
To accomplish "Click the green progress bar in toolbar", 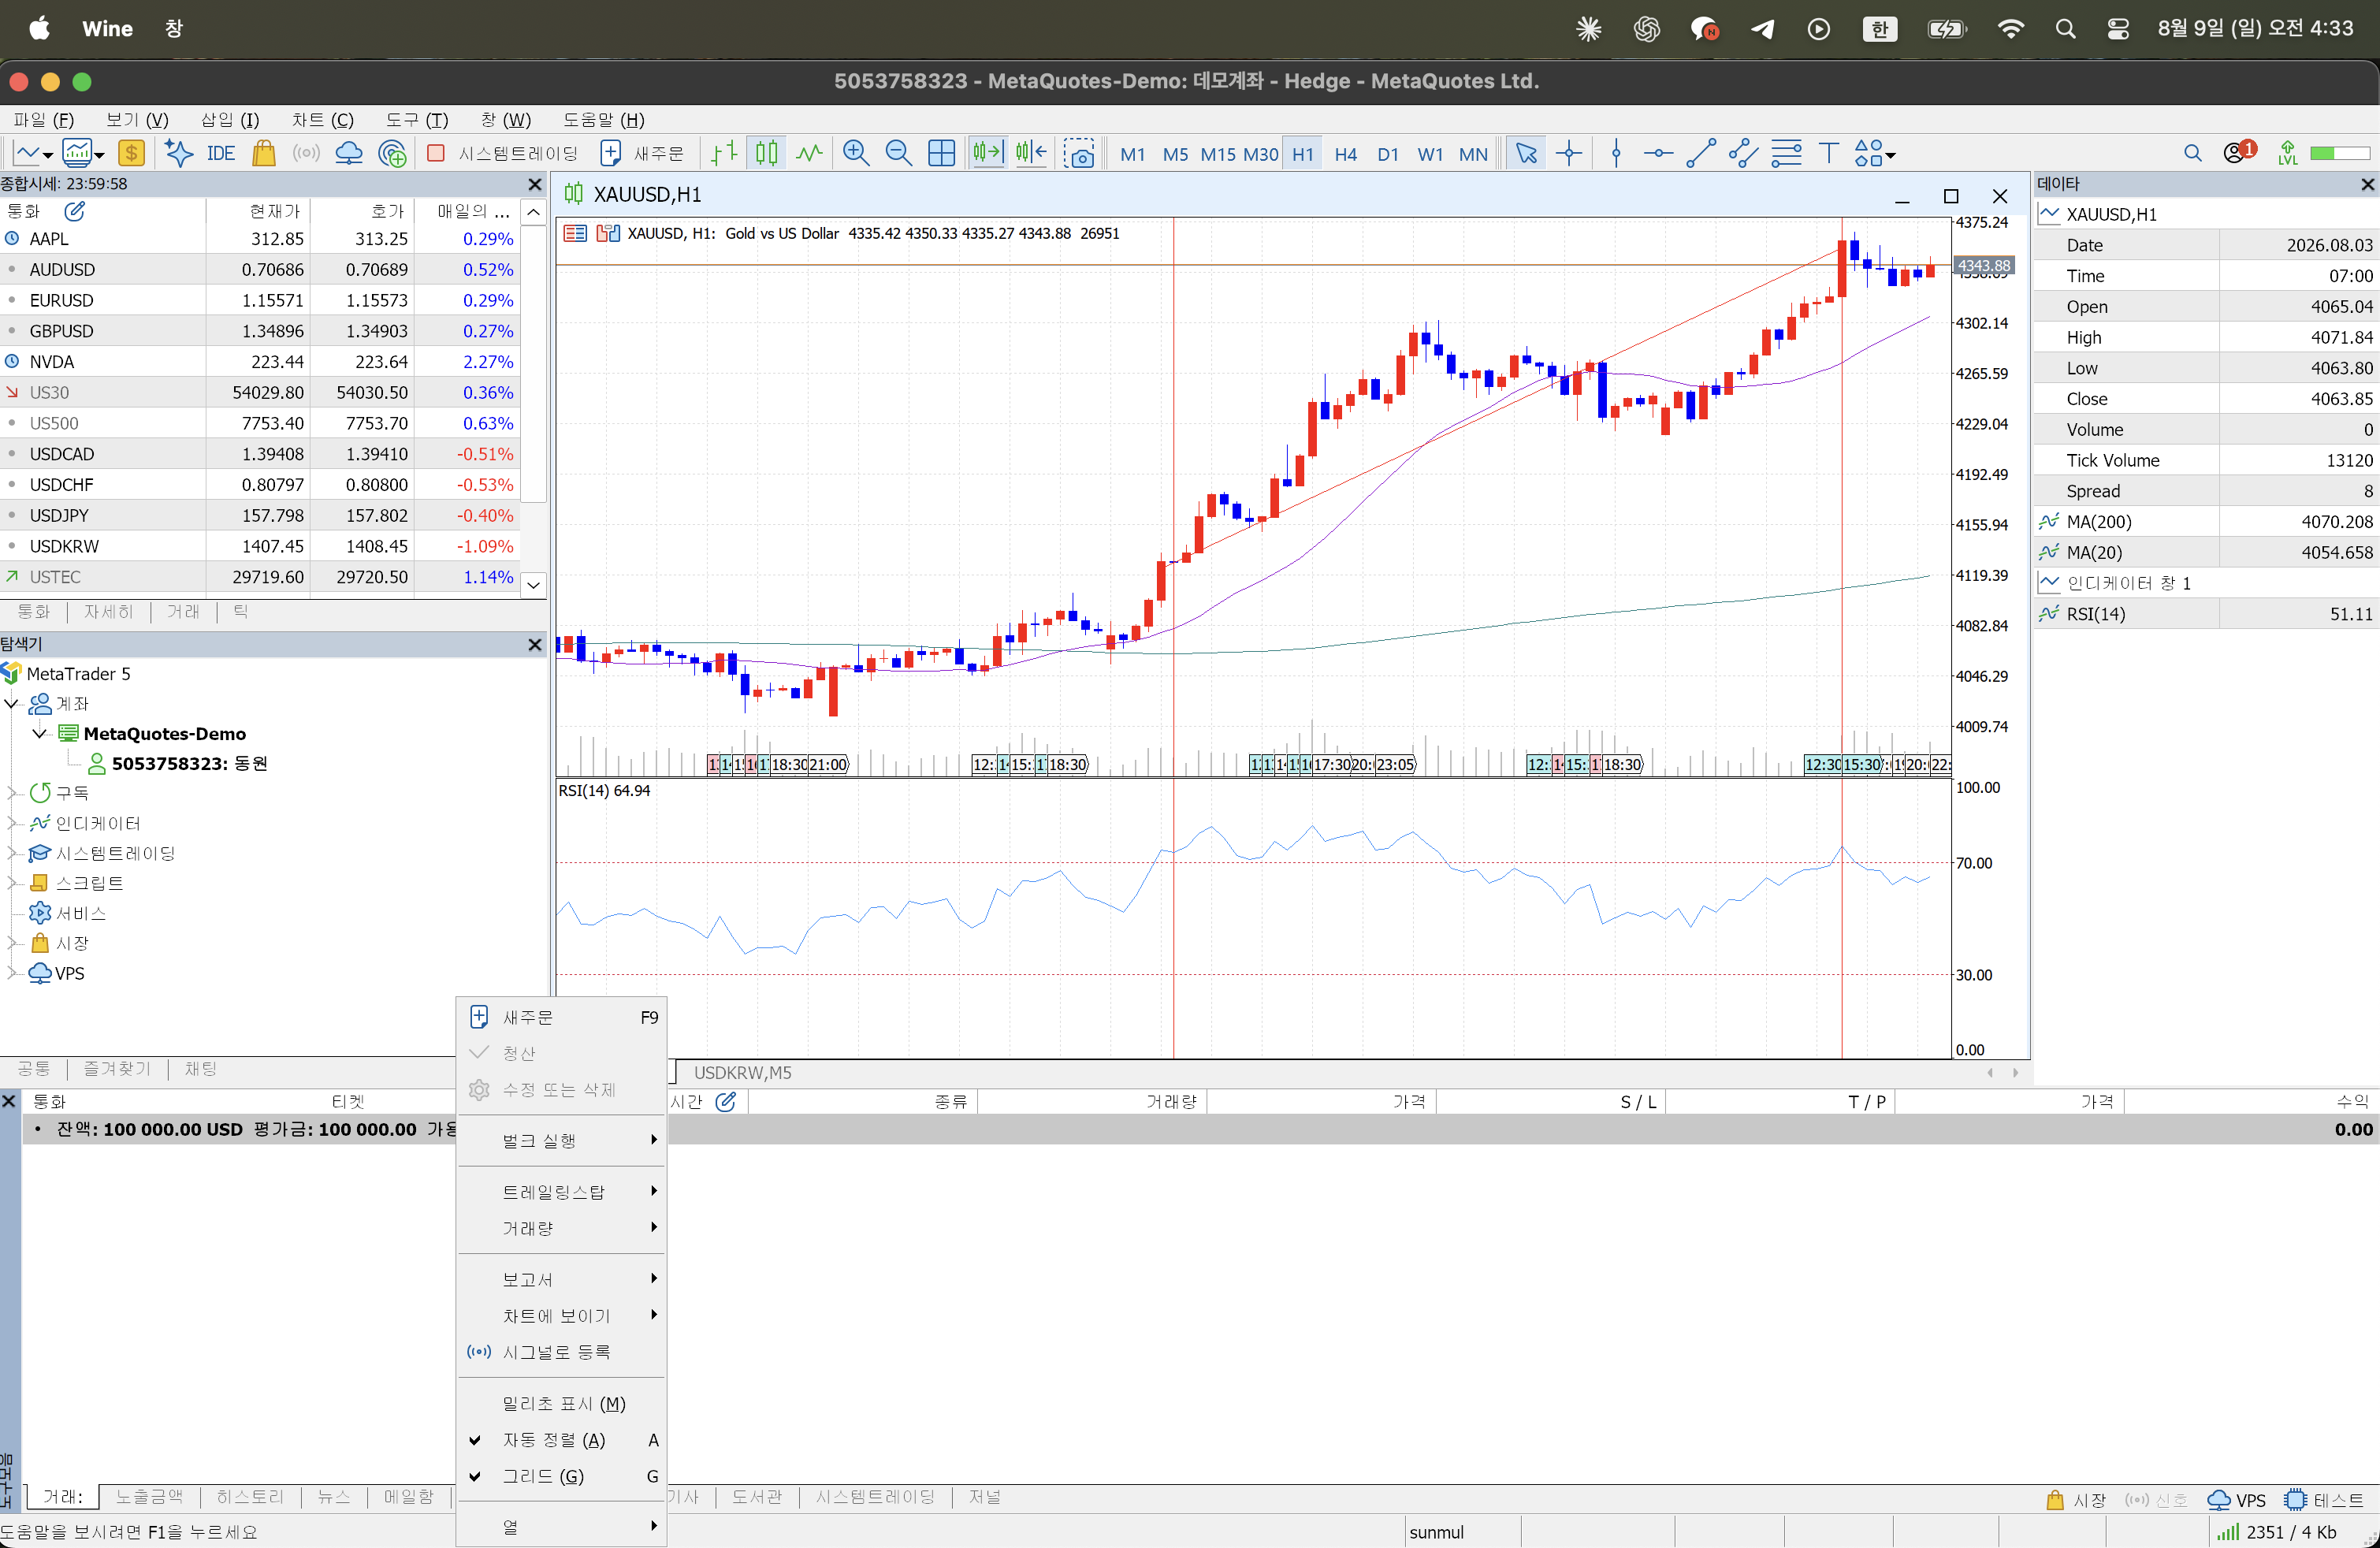I will pyautogui.click(x=2340, y=153).
